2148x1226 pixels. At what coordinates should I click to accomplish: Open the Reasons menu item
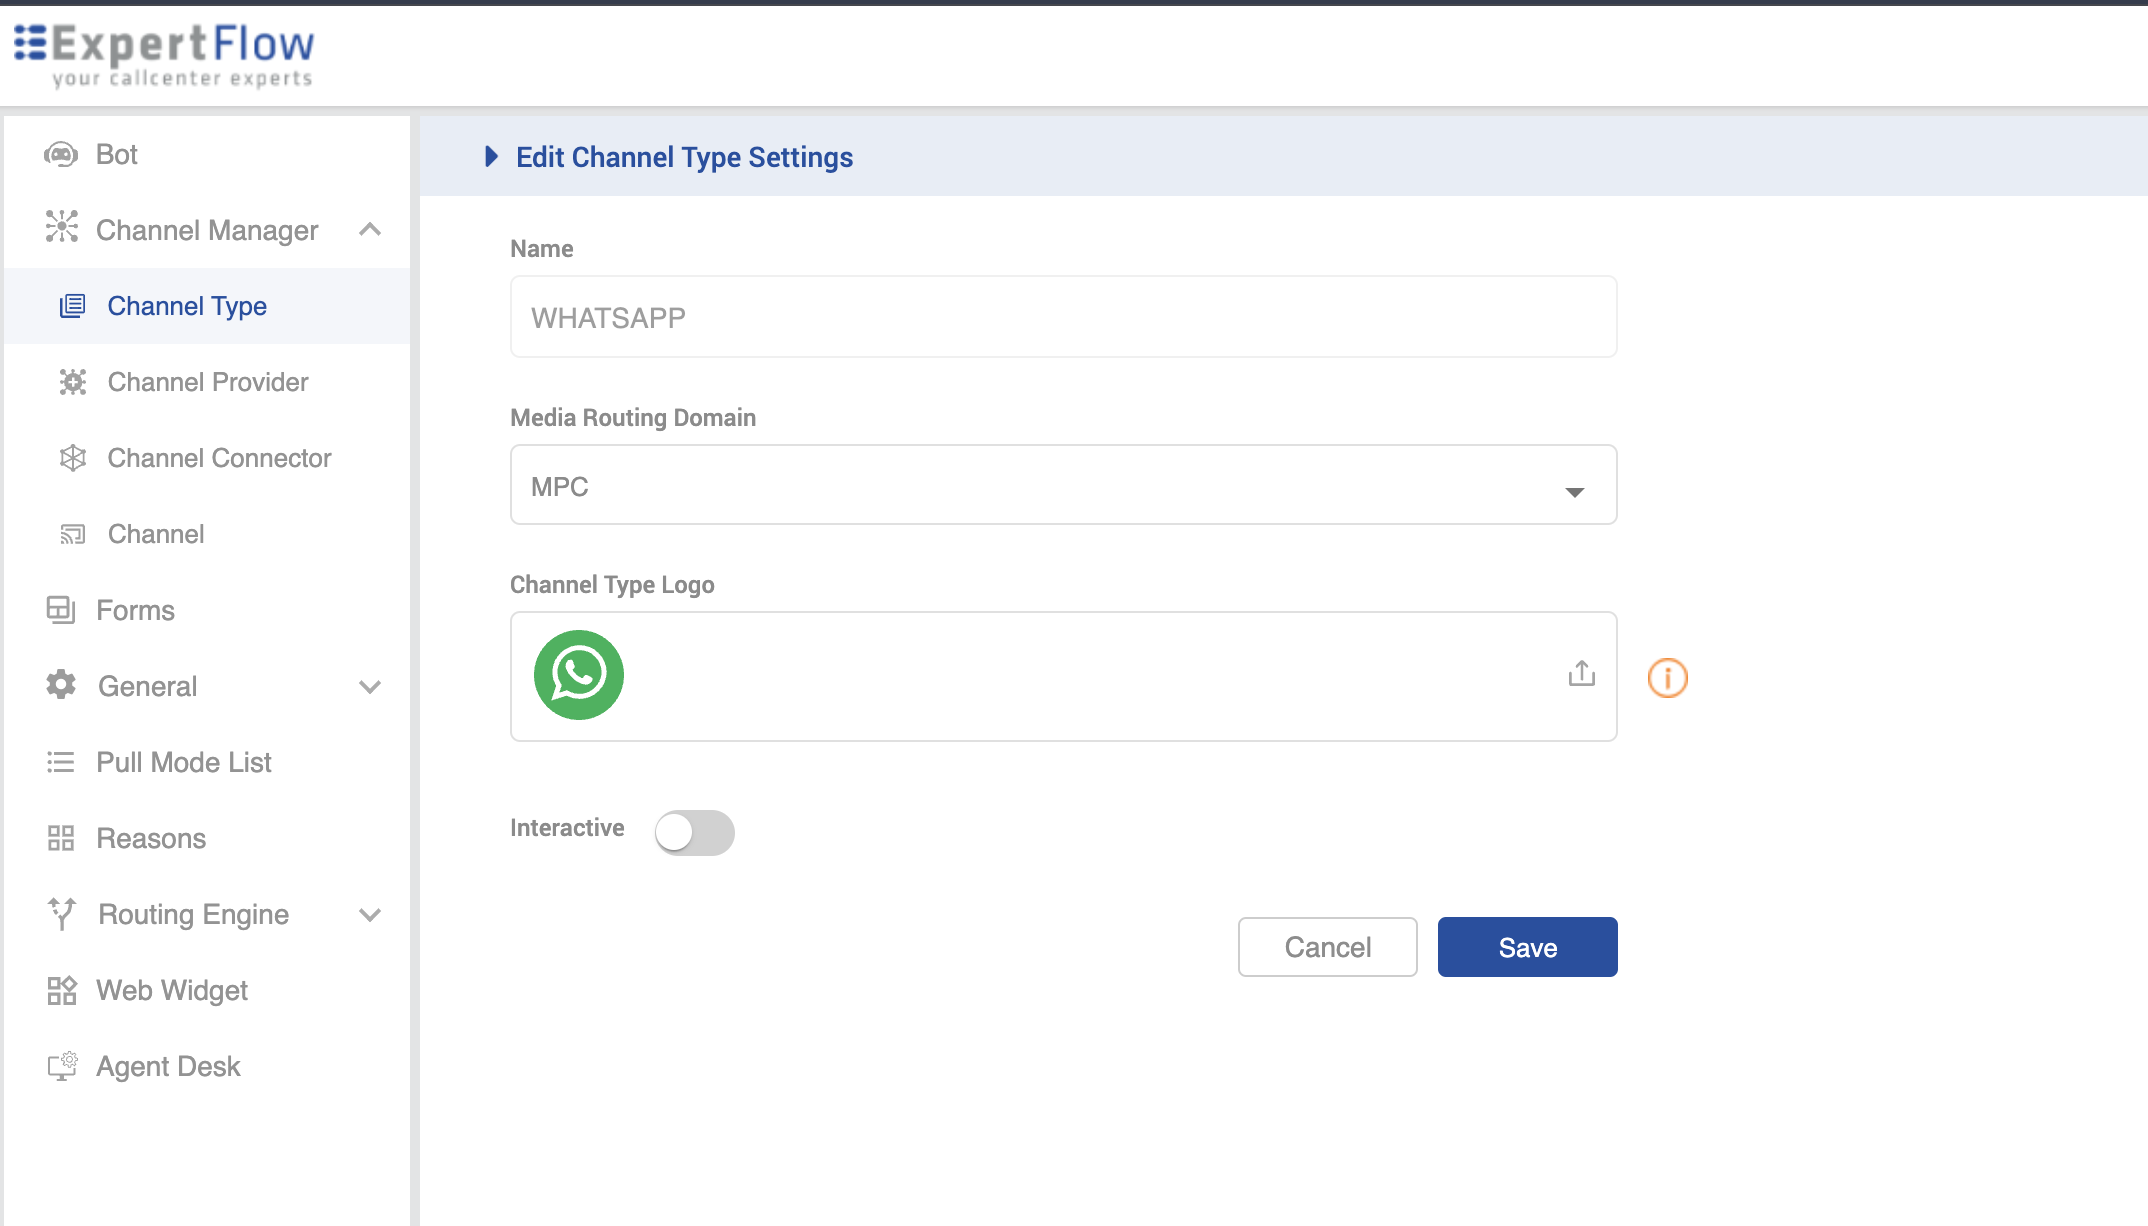click(151, 838)
